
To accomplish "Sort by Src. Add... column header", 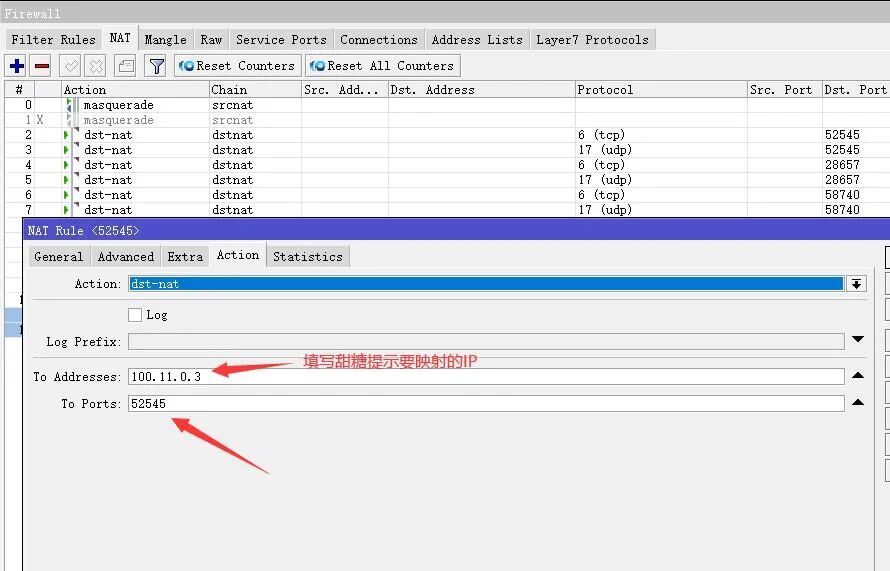I will 345,90.
